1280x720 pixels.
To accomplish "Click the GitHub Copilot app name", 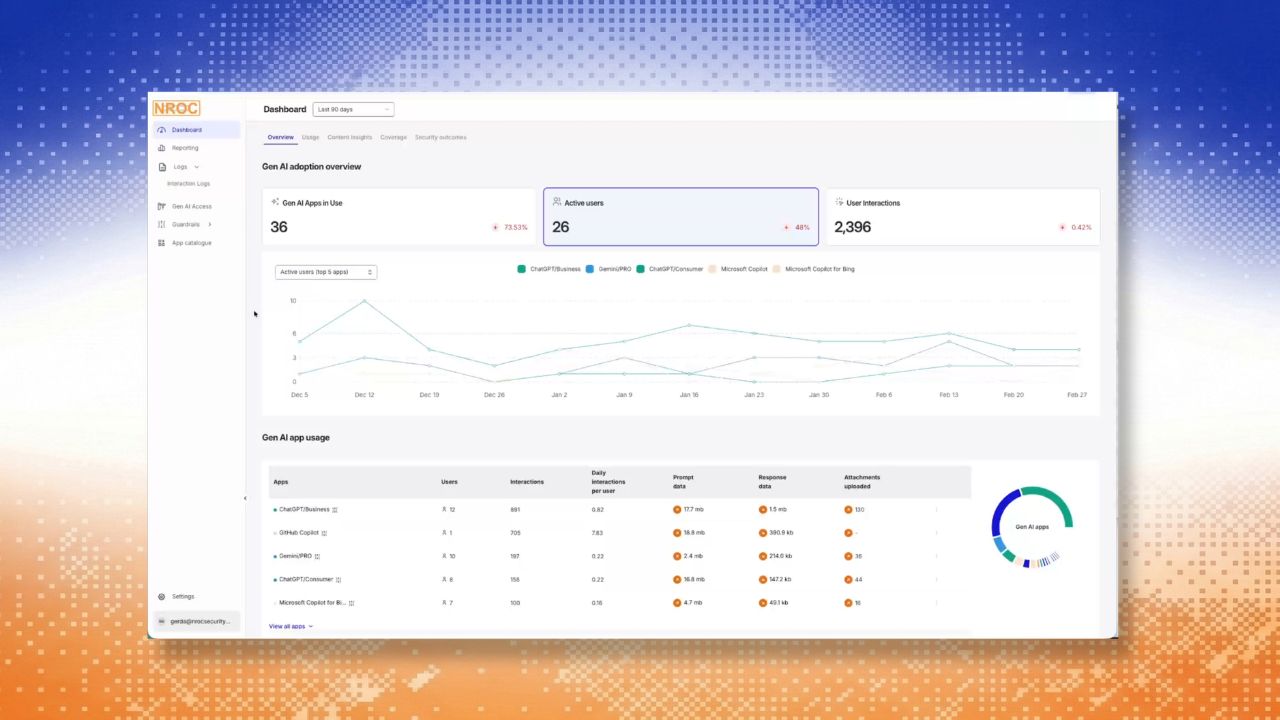I will [x=299, y=533].
